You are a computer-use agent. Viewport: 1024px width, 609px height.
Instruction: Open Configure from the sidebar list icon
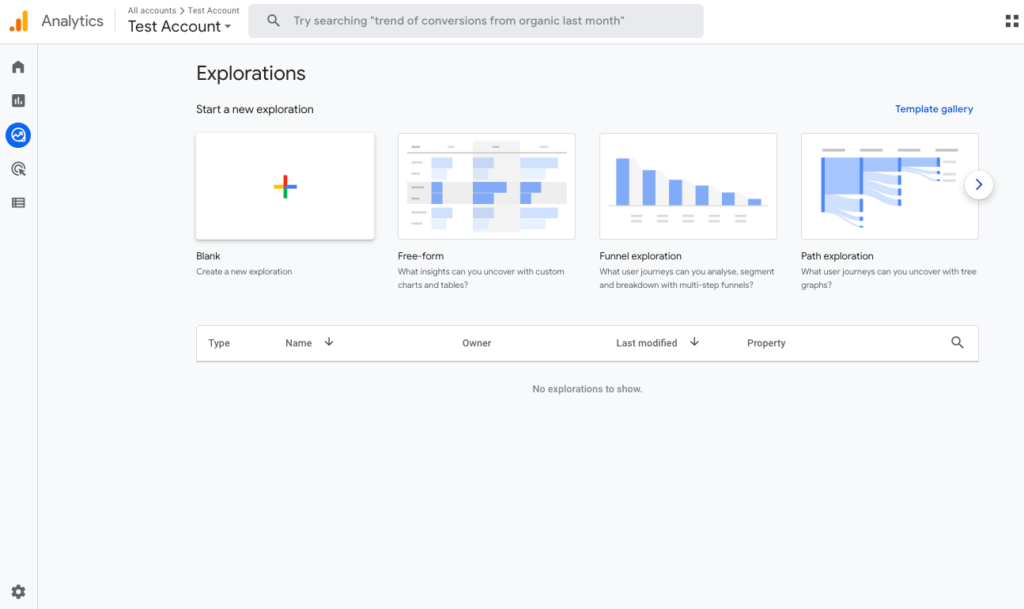(18, 203)
